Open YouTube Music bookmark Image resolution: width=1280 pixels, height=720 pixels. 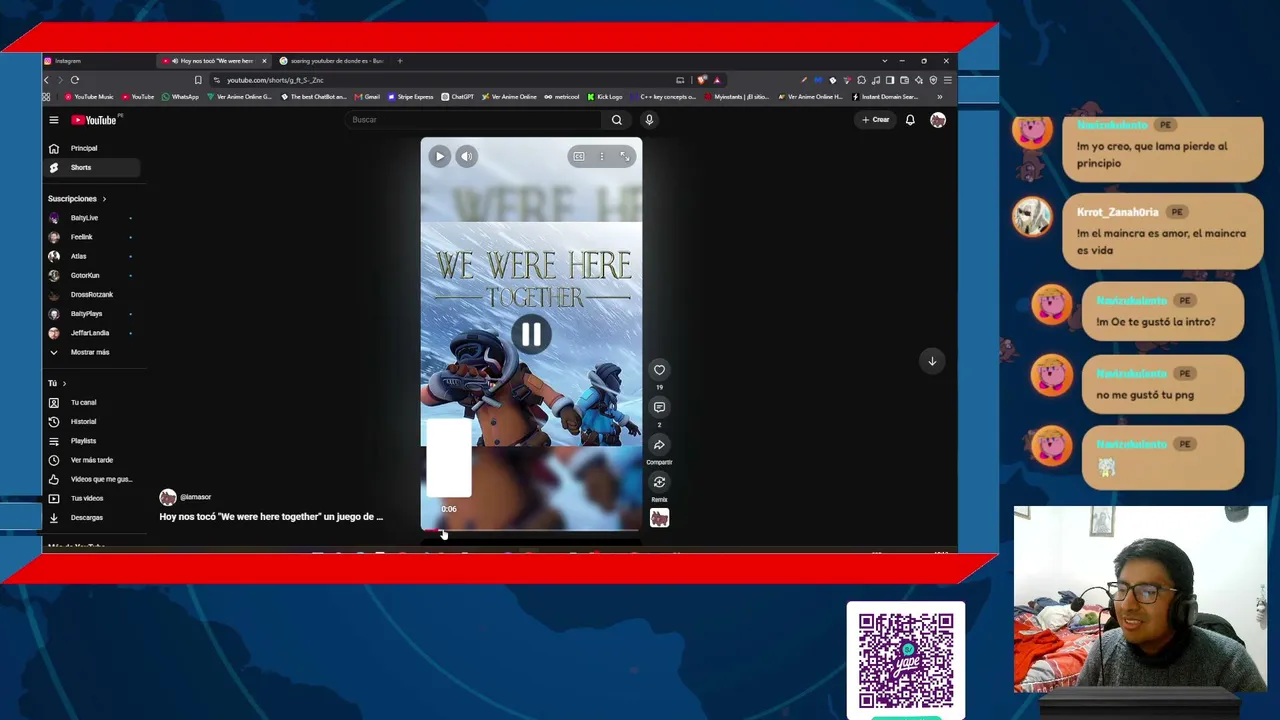click(x=89, y=97)
